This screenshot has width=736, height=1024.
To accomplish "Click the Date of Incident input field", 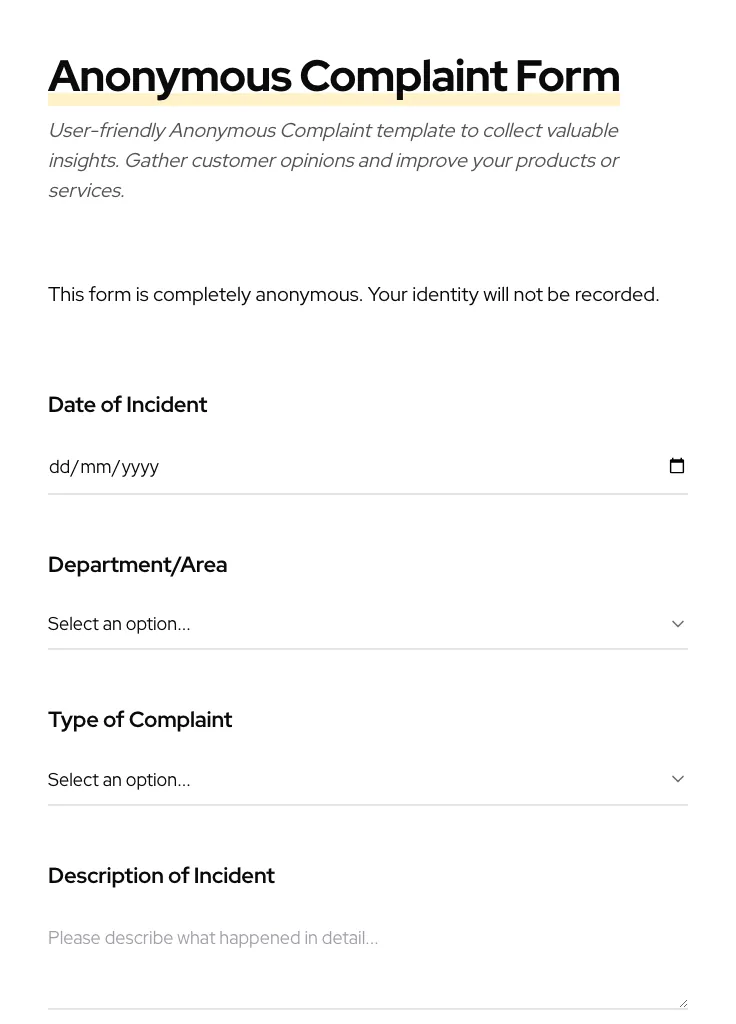I will 300,466.
